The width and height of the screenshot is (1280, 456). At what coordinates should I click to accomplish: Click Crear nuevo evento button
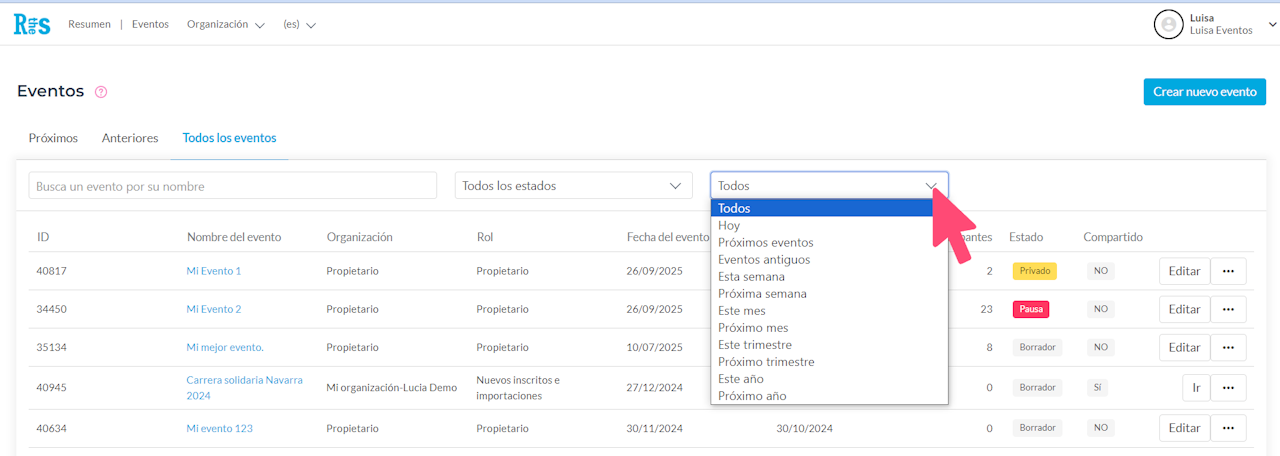click(x=1204, y=92)
